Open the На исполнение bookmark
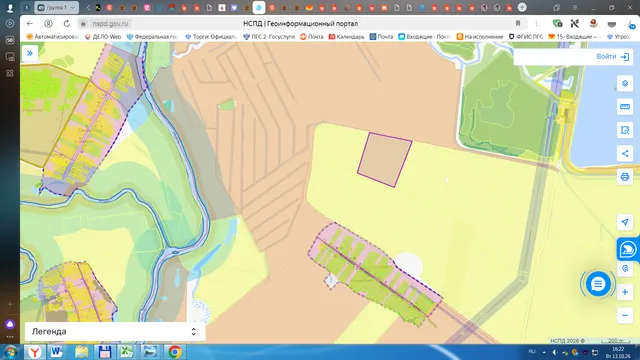This screenshot has width=640, height=360. (480, 37)
